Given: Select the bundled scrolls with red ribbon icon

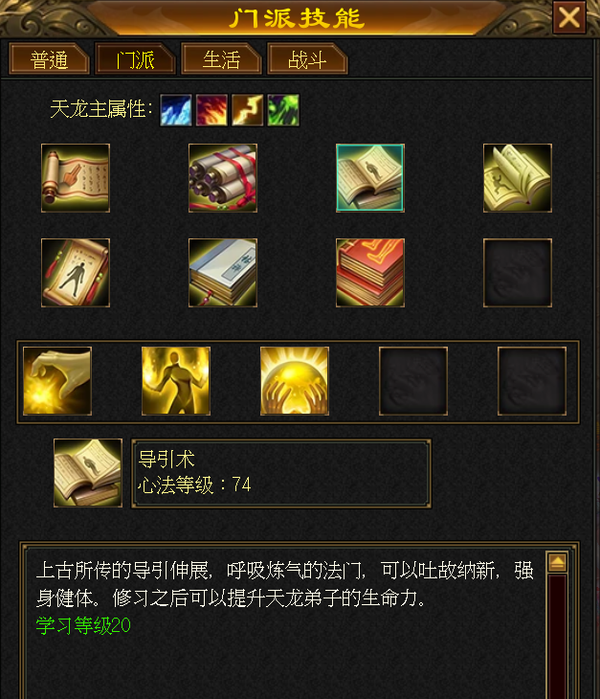Looking at the screenshot, I should click(223, 178).
